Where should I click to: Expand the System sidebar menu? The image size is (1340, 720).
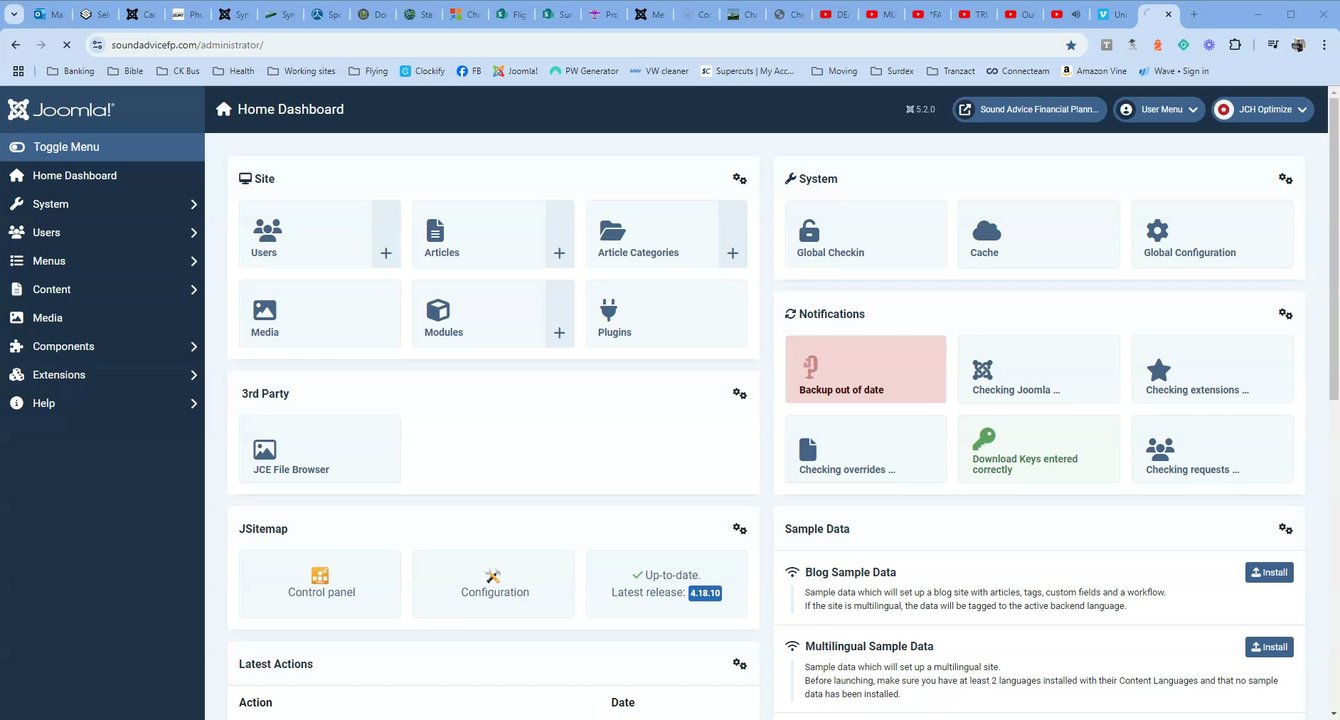pos(102,204)
